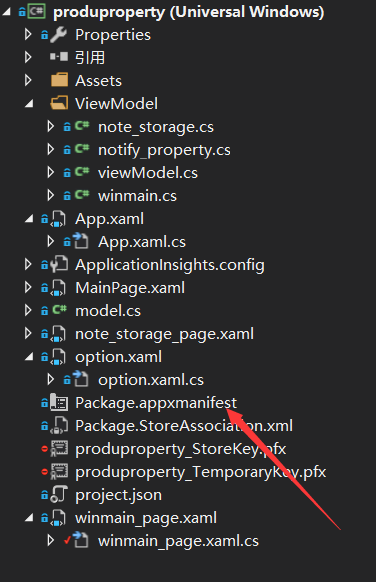Select the model.cs file

click(108, 311)
